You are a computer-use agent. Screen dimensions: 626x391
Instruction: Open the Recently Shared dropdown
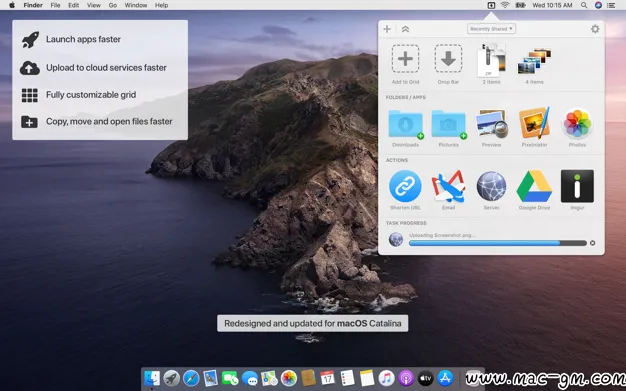pyautogui.click(x=491, y=29)
